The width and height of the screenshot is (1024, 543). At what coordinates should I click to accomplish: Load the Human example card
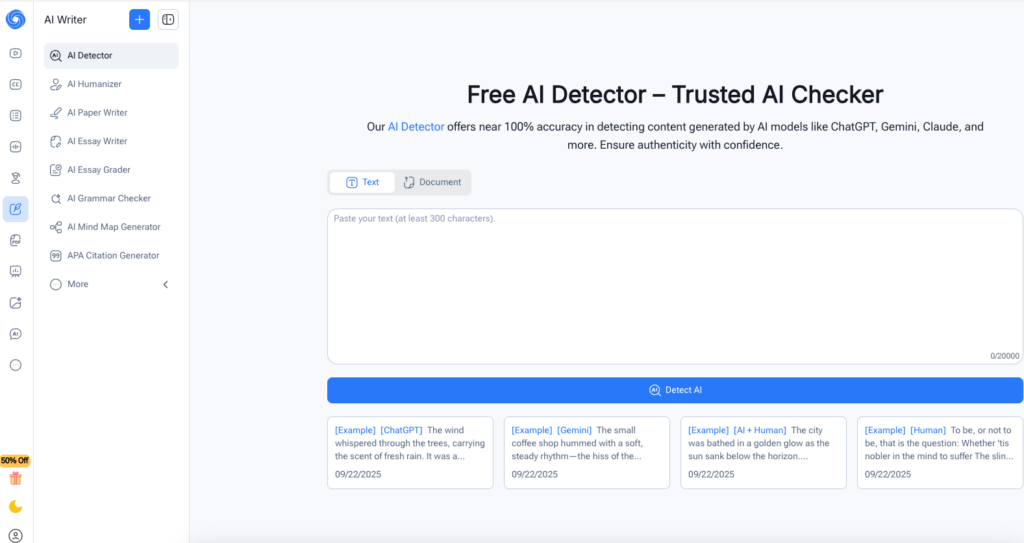point(940,452)
